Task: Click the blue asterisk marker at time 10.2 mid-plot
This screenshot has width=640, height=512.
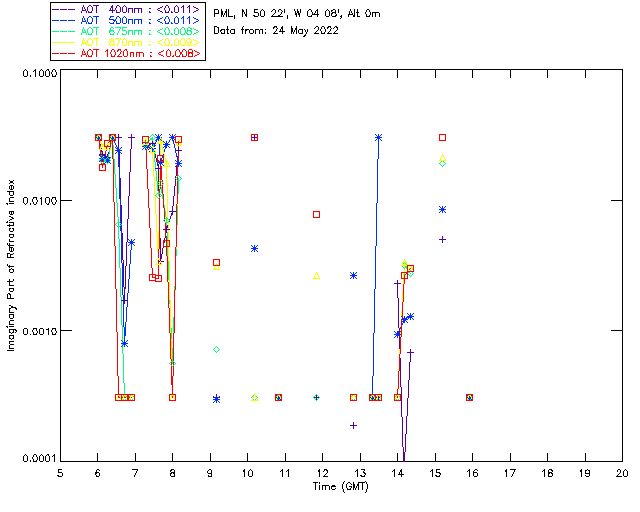Action: 254,249
